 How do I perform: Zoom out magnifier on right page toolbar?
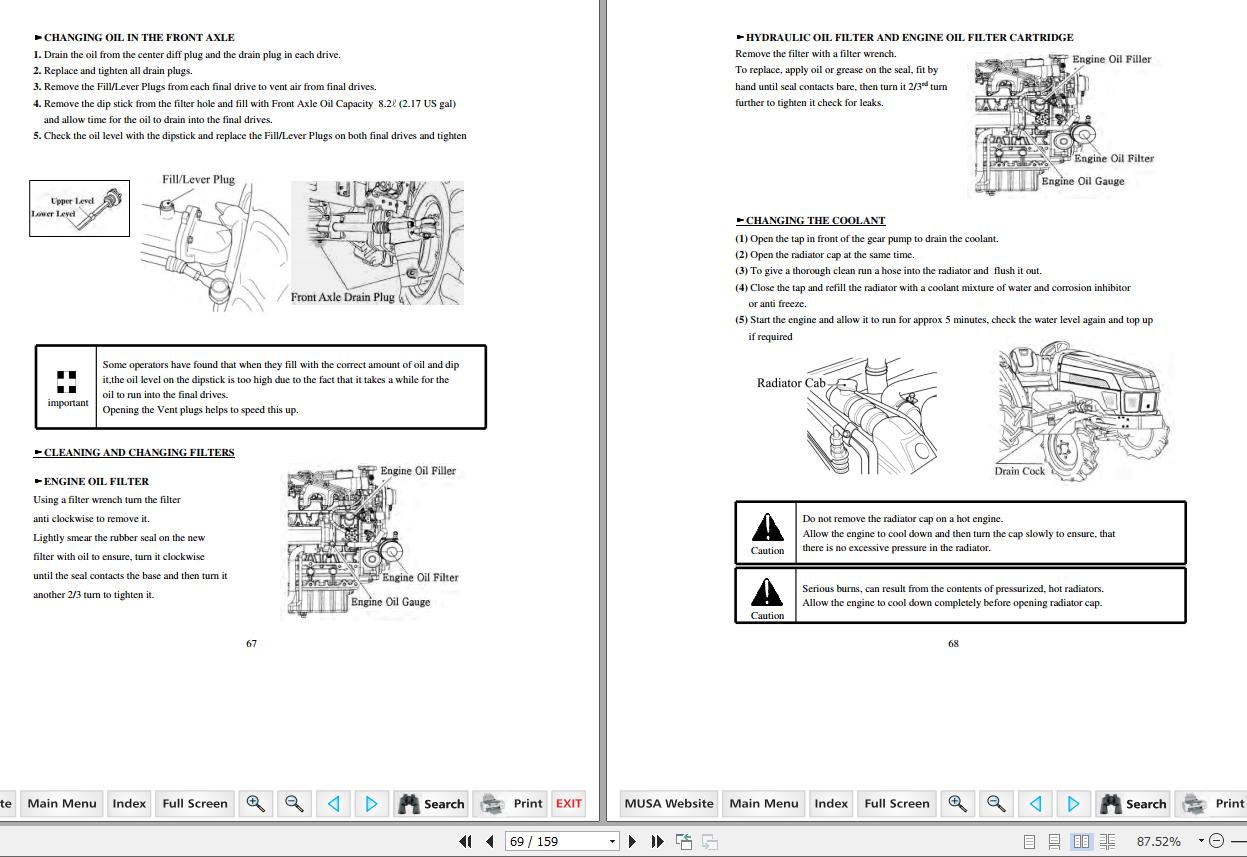pyautogui.click(x=996, y=803)
